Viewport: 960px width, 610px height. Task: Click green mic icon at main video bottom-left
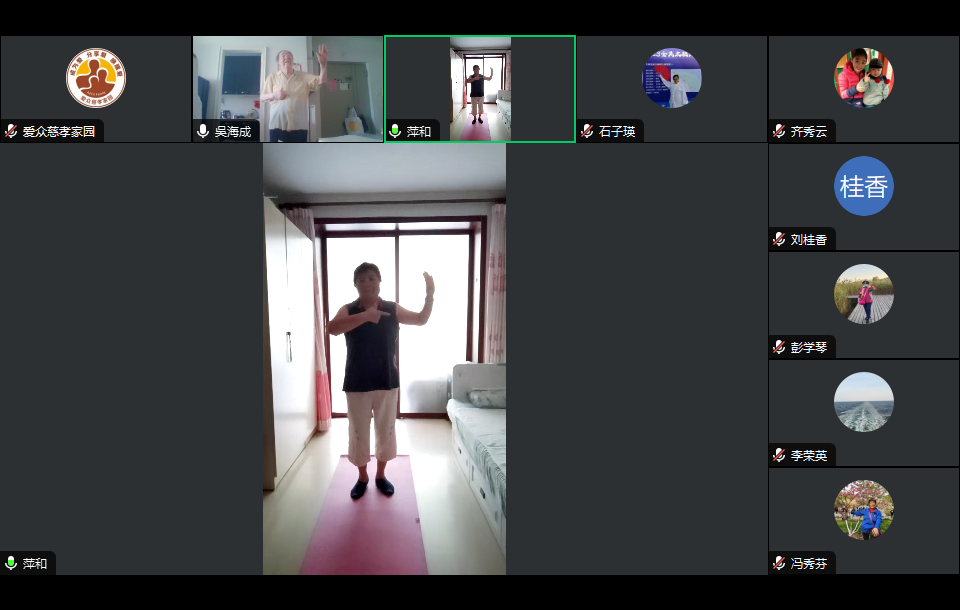(x=11, y=564)
